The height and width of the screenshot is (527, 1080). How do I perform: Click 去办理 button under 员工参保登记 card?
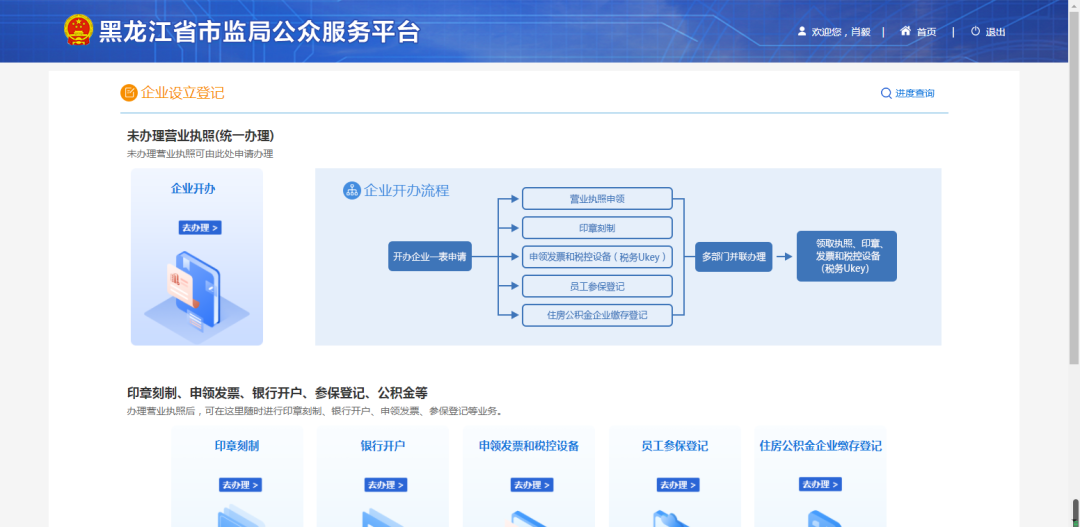coord(678,485)
